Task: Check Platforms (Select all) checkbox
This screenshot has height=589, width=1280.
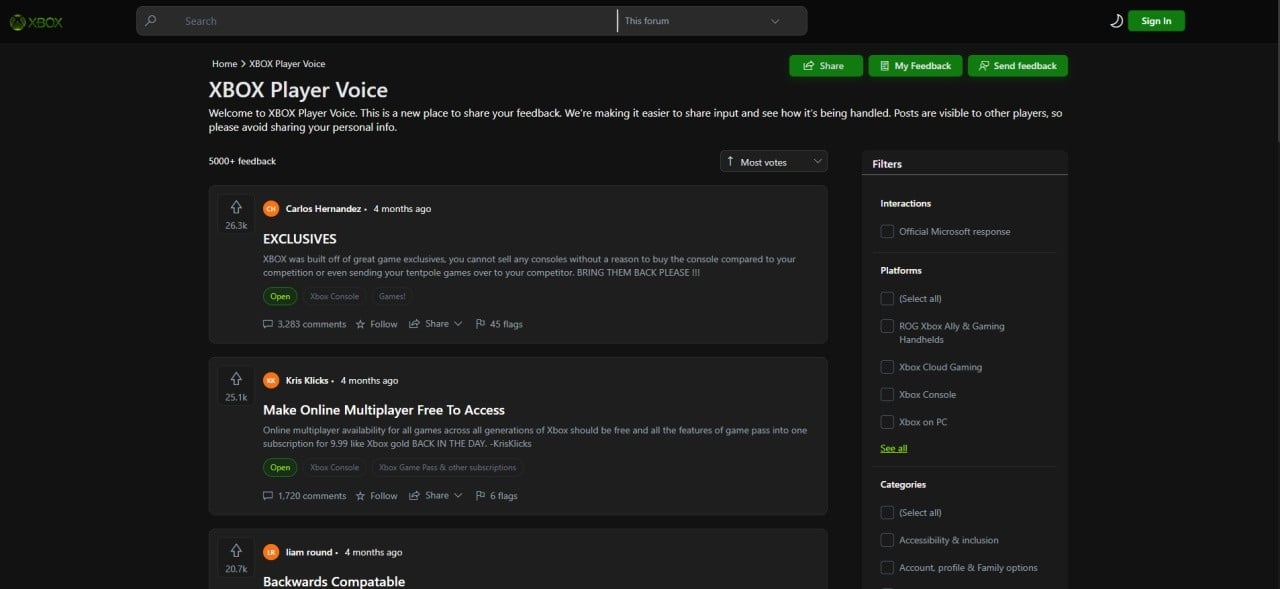Action: 887,299
